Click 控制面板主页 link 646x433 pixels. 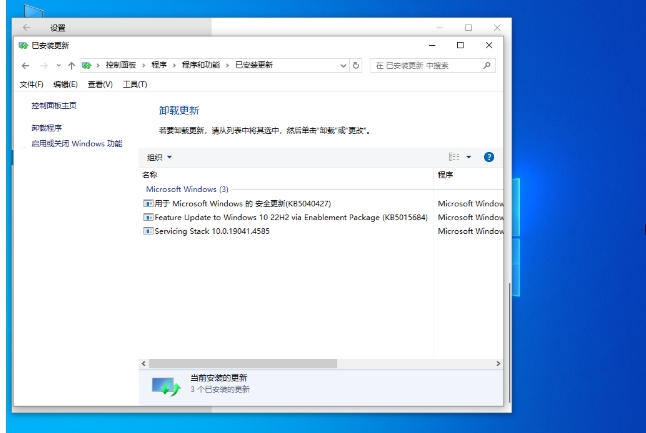coord(54,105)
